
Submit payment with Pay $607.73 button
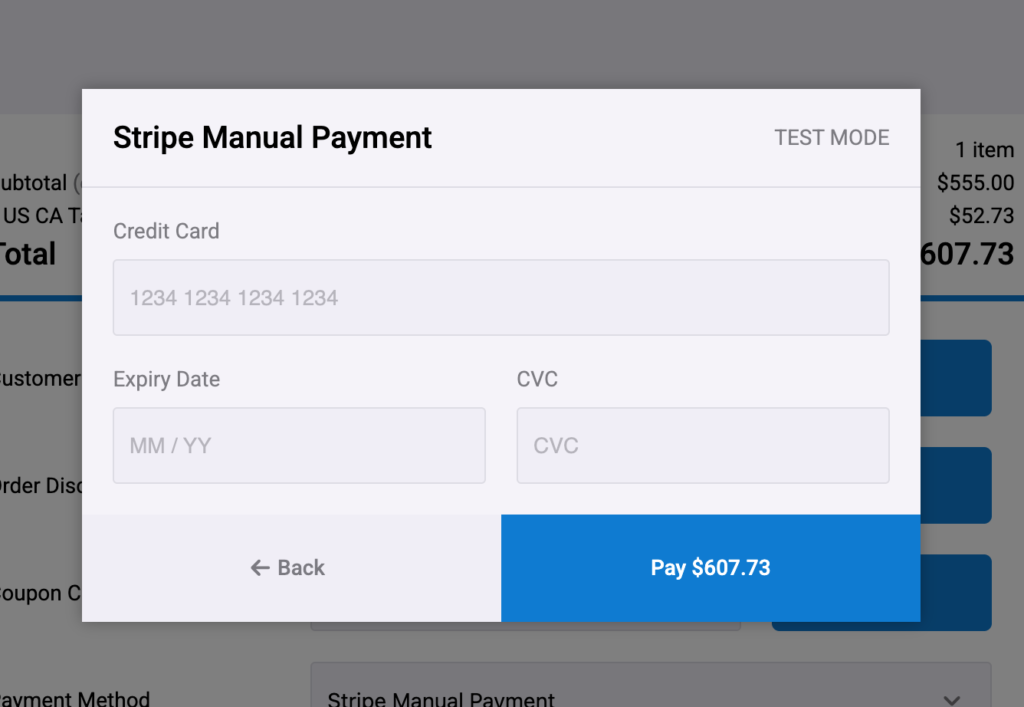tap(711, 568)
